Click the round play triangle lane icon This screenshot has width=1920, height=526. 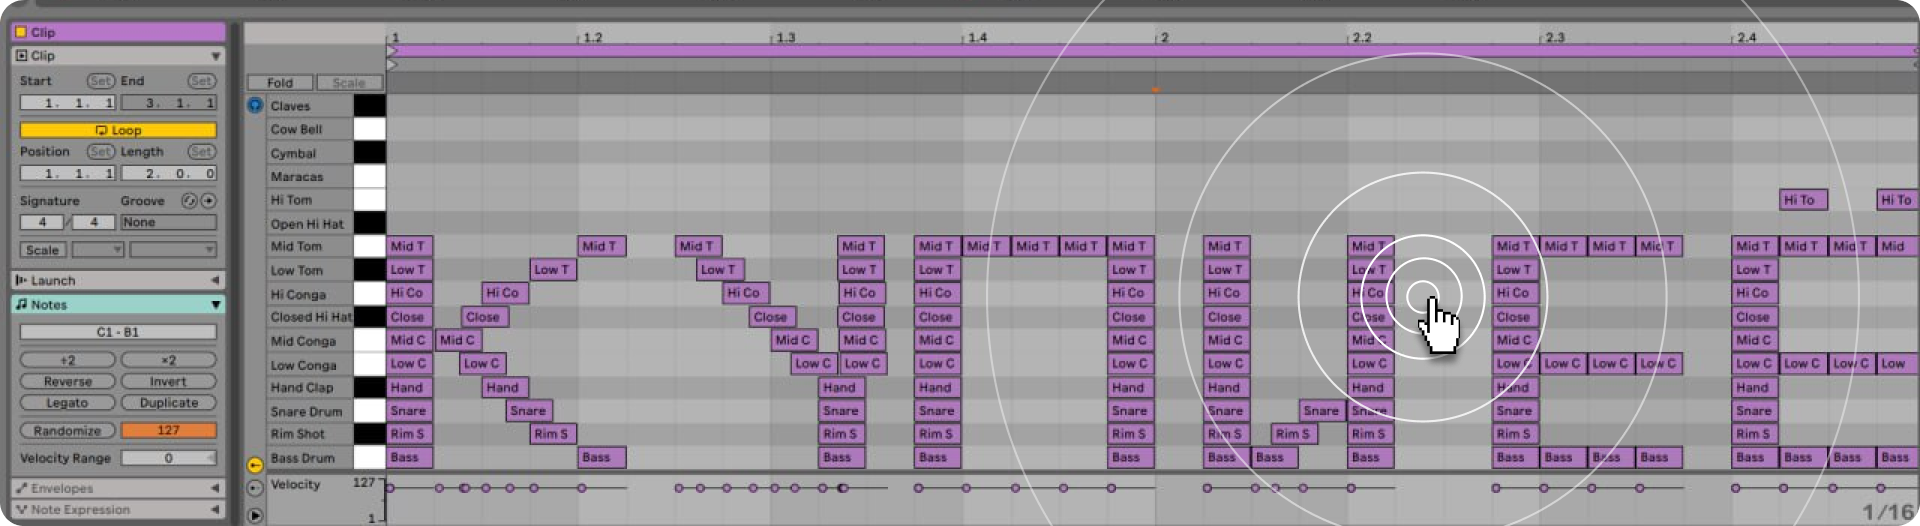coord(255,515)
